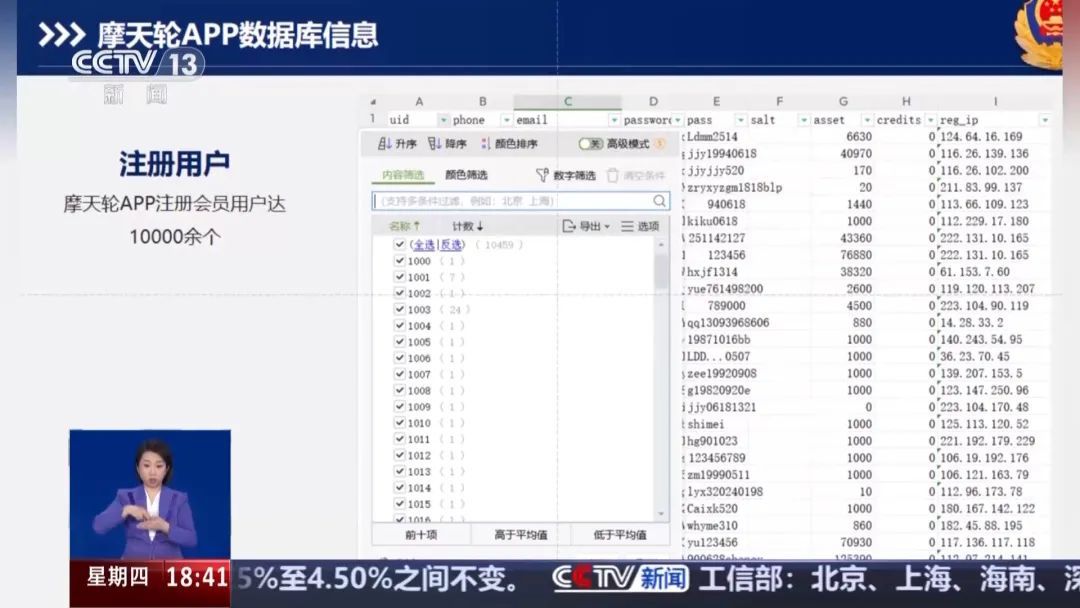Select the color sort (颜色排序) icon
Image resolution: width=1080 pixels, height=608 pixels.
click(x=485, y=144)
